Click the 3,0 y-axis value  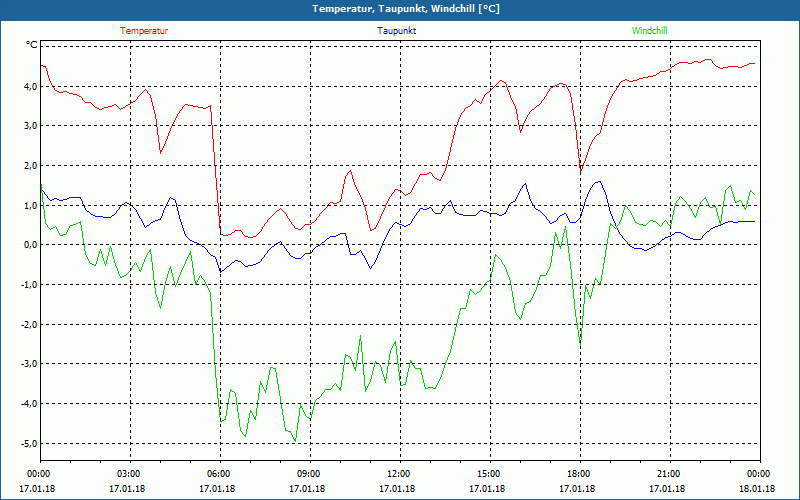tap(31, 126)
